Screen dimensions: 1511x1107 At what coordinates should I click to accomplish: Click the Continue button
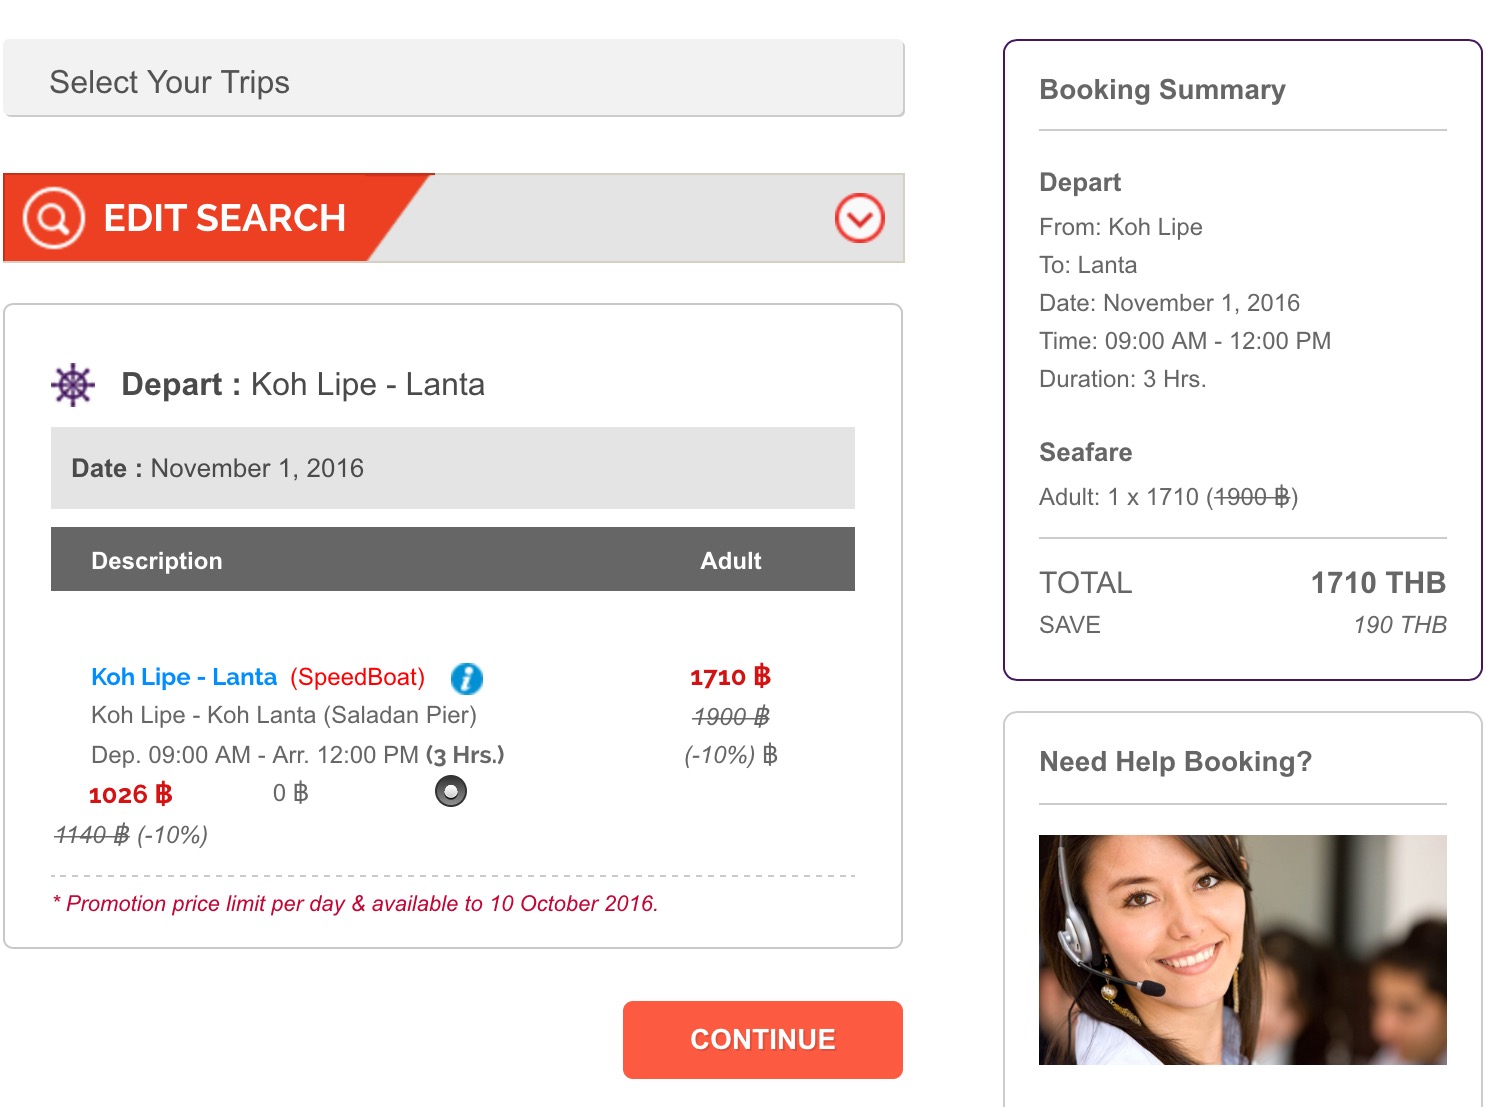(x=763, y=1040)
